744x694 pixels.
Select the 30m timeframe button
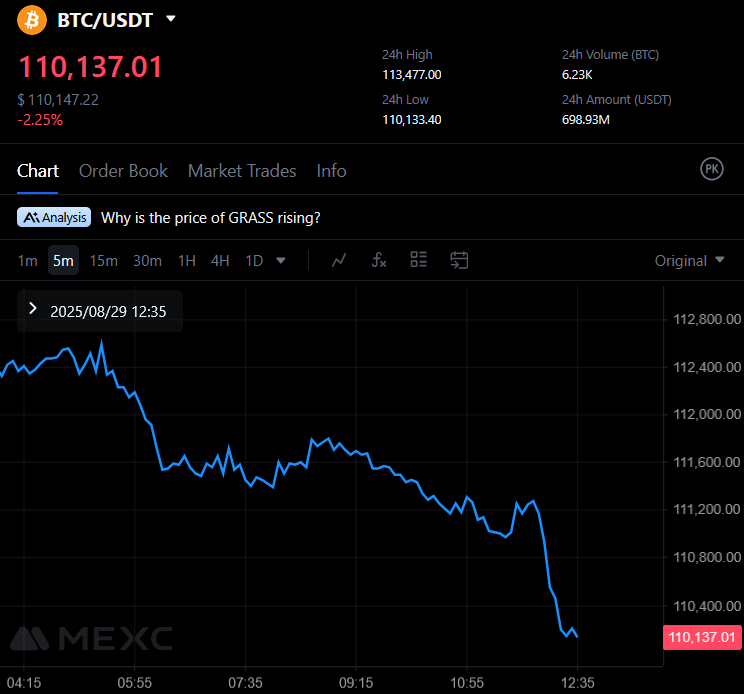pos(147,261)
